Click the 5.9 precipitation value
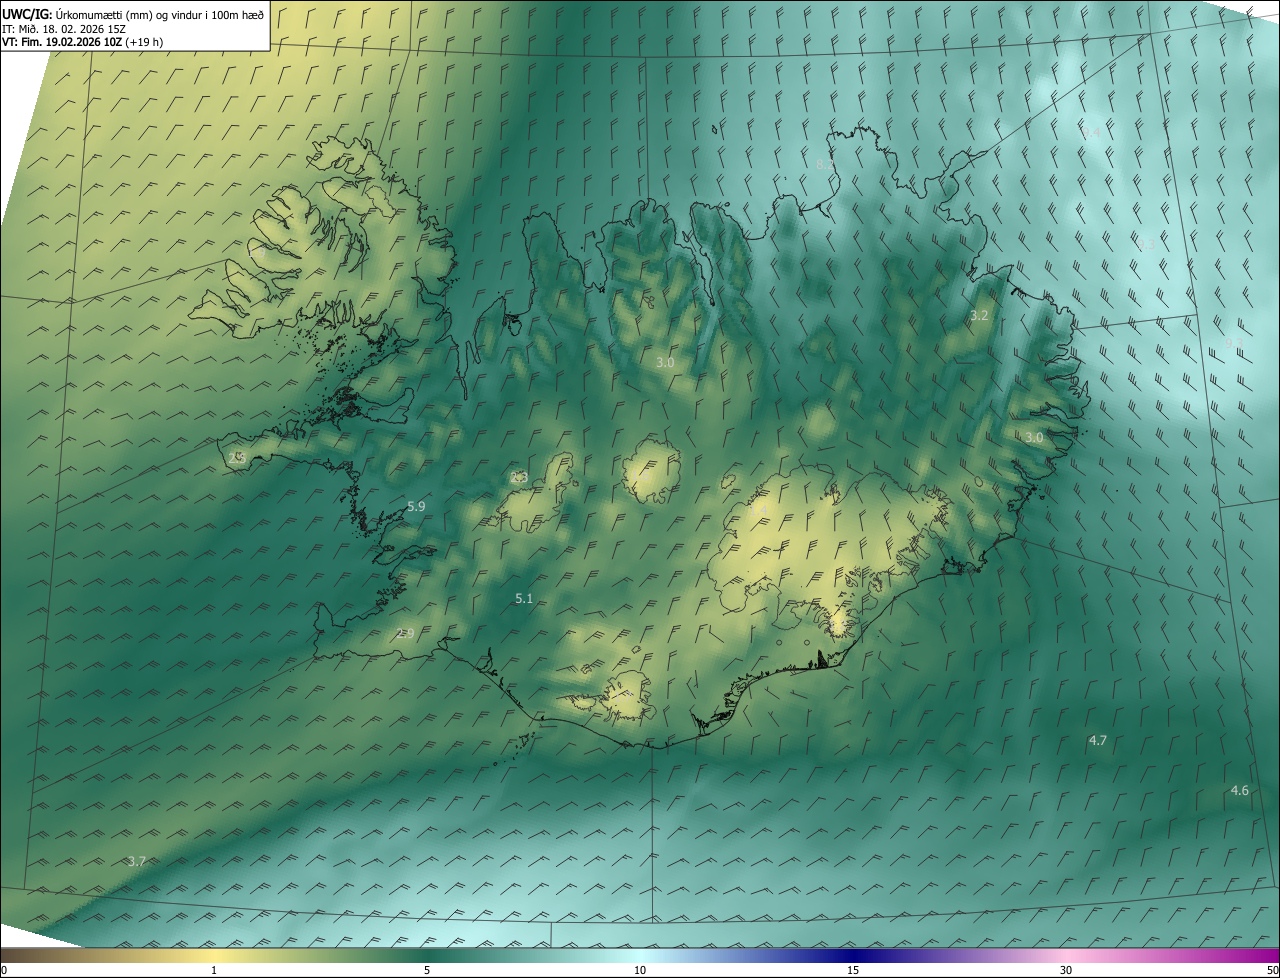This screenshot has height=978, width=1280. pyautogui.click(x=416, y=507)
